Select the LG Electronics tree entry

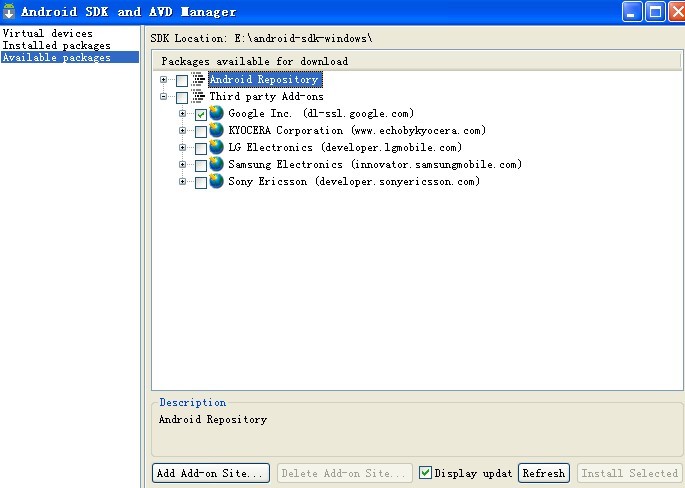(345, 147)
